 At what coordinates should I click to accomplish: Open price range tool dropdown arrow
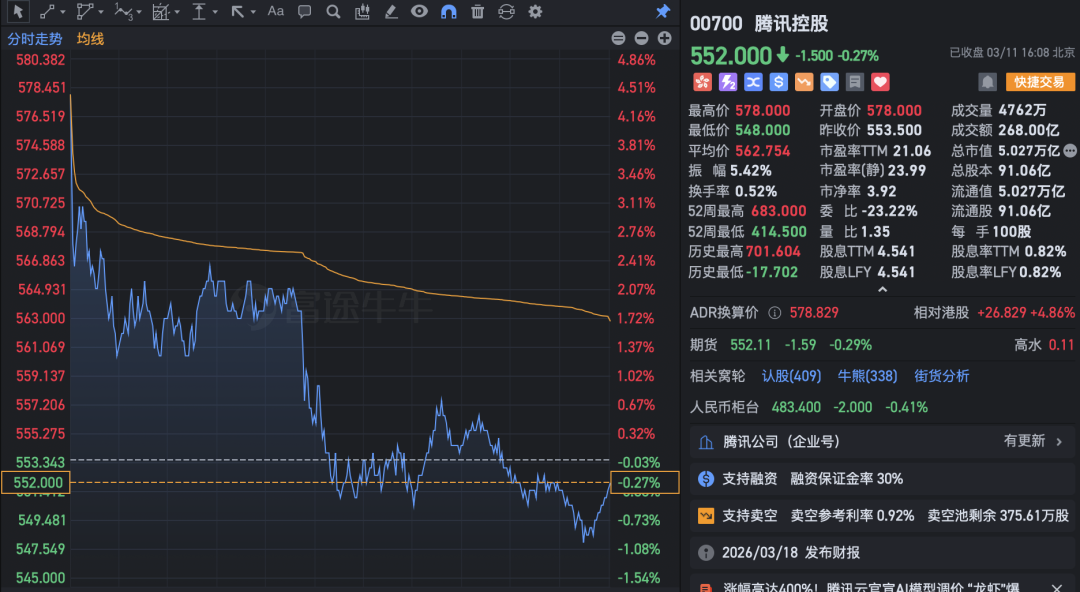pyautogui.click(x=215, y=12)
